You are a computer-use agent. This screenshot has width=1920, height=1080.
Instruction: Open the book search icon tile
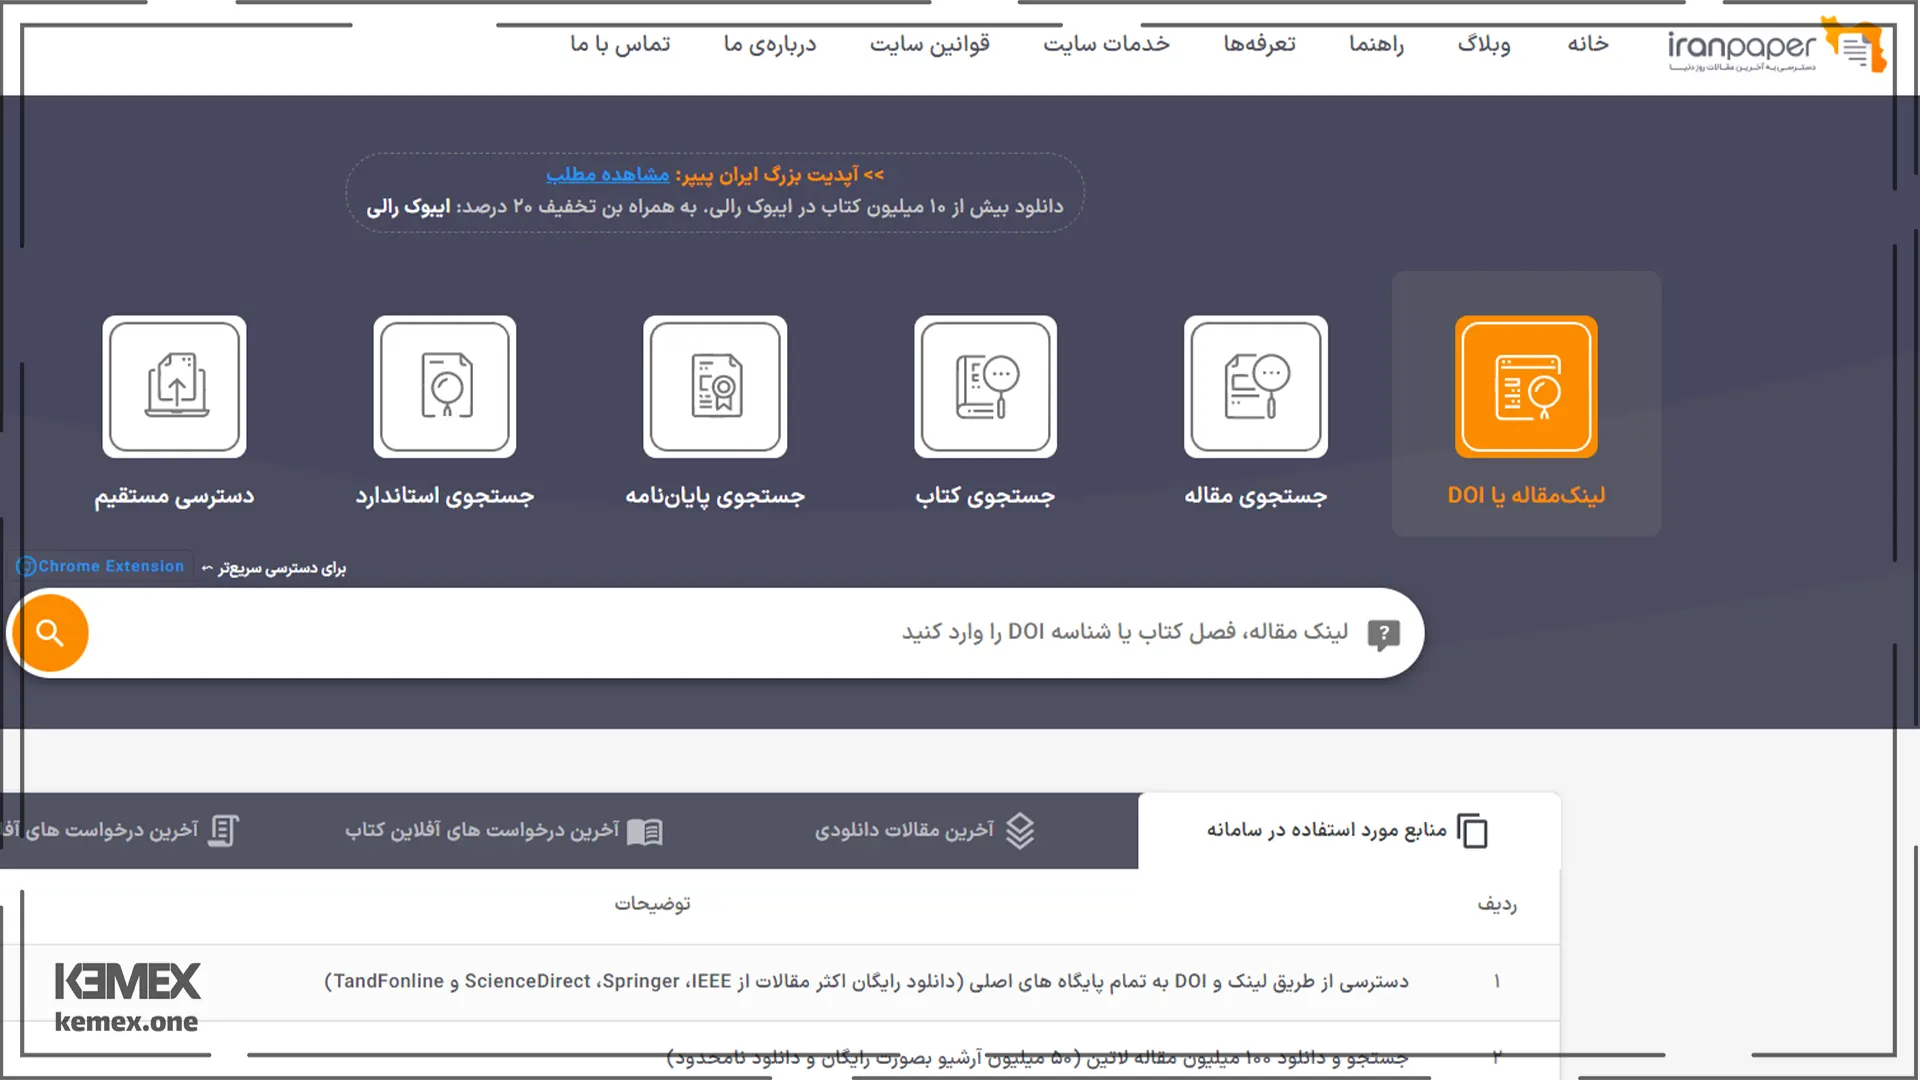(x=985, y=387)
